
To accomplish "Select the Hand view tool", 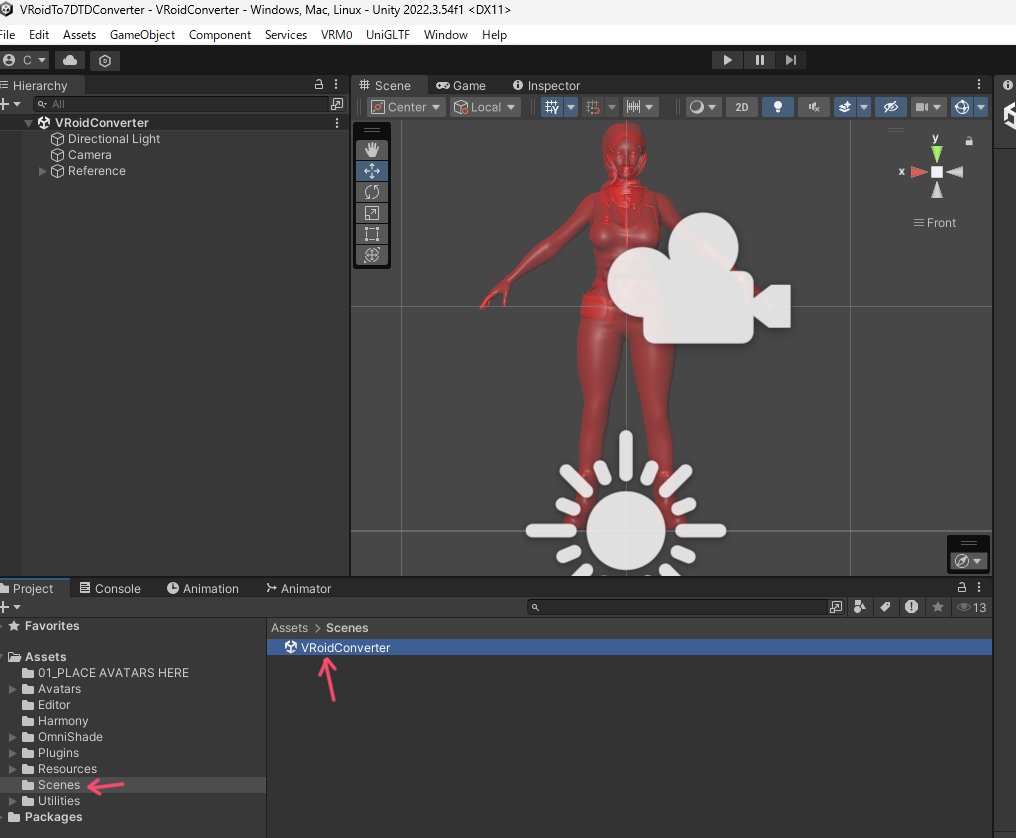I will point(371,150).
